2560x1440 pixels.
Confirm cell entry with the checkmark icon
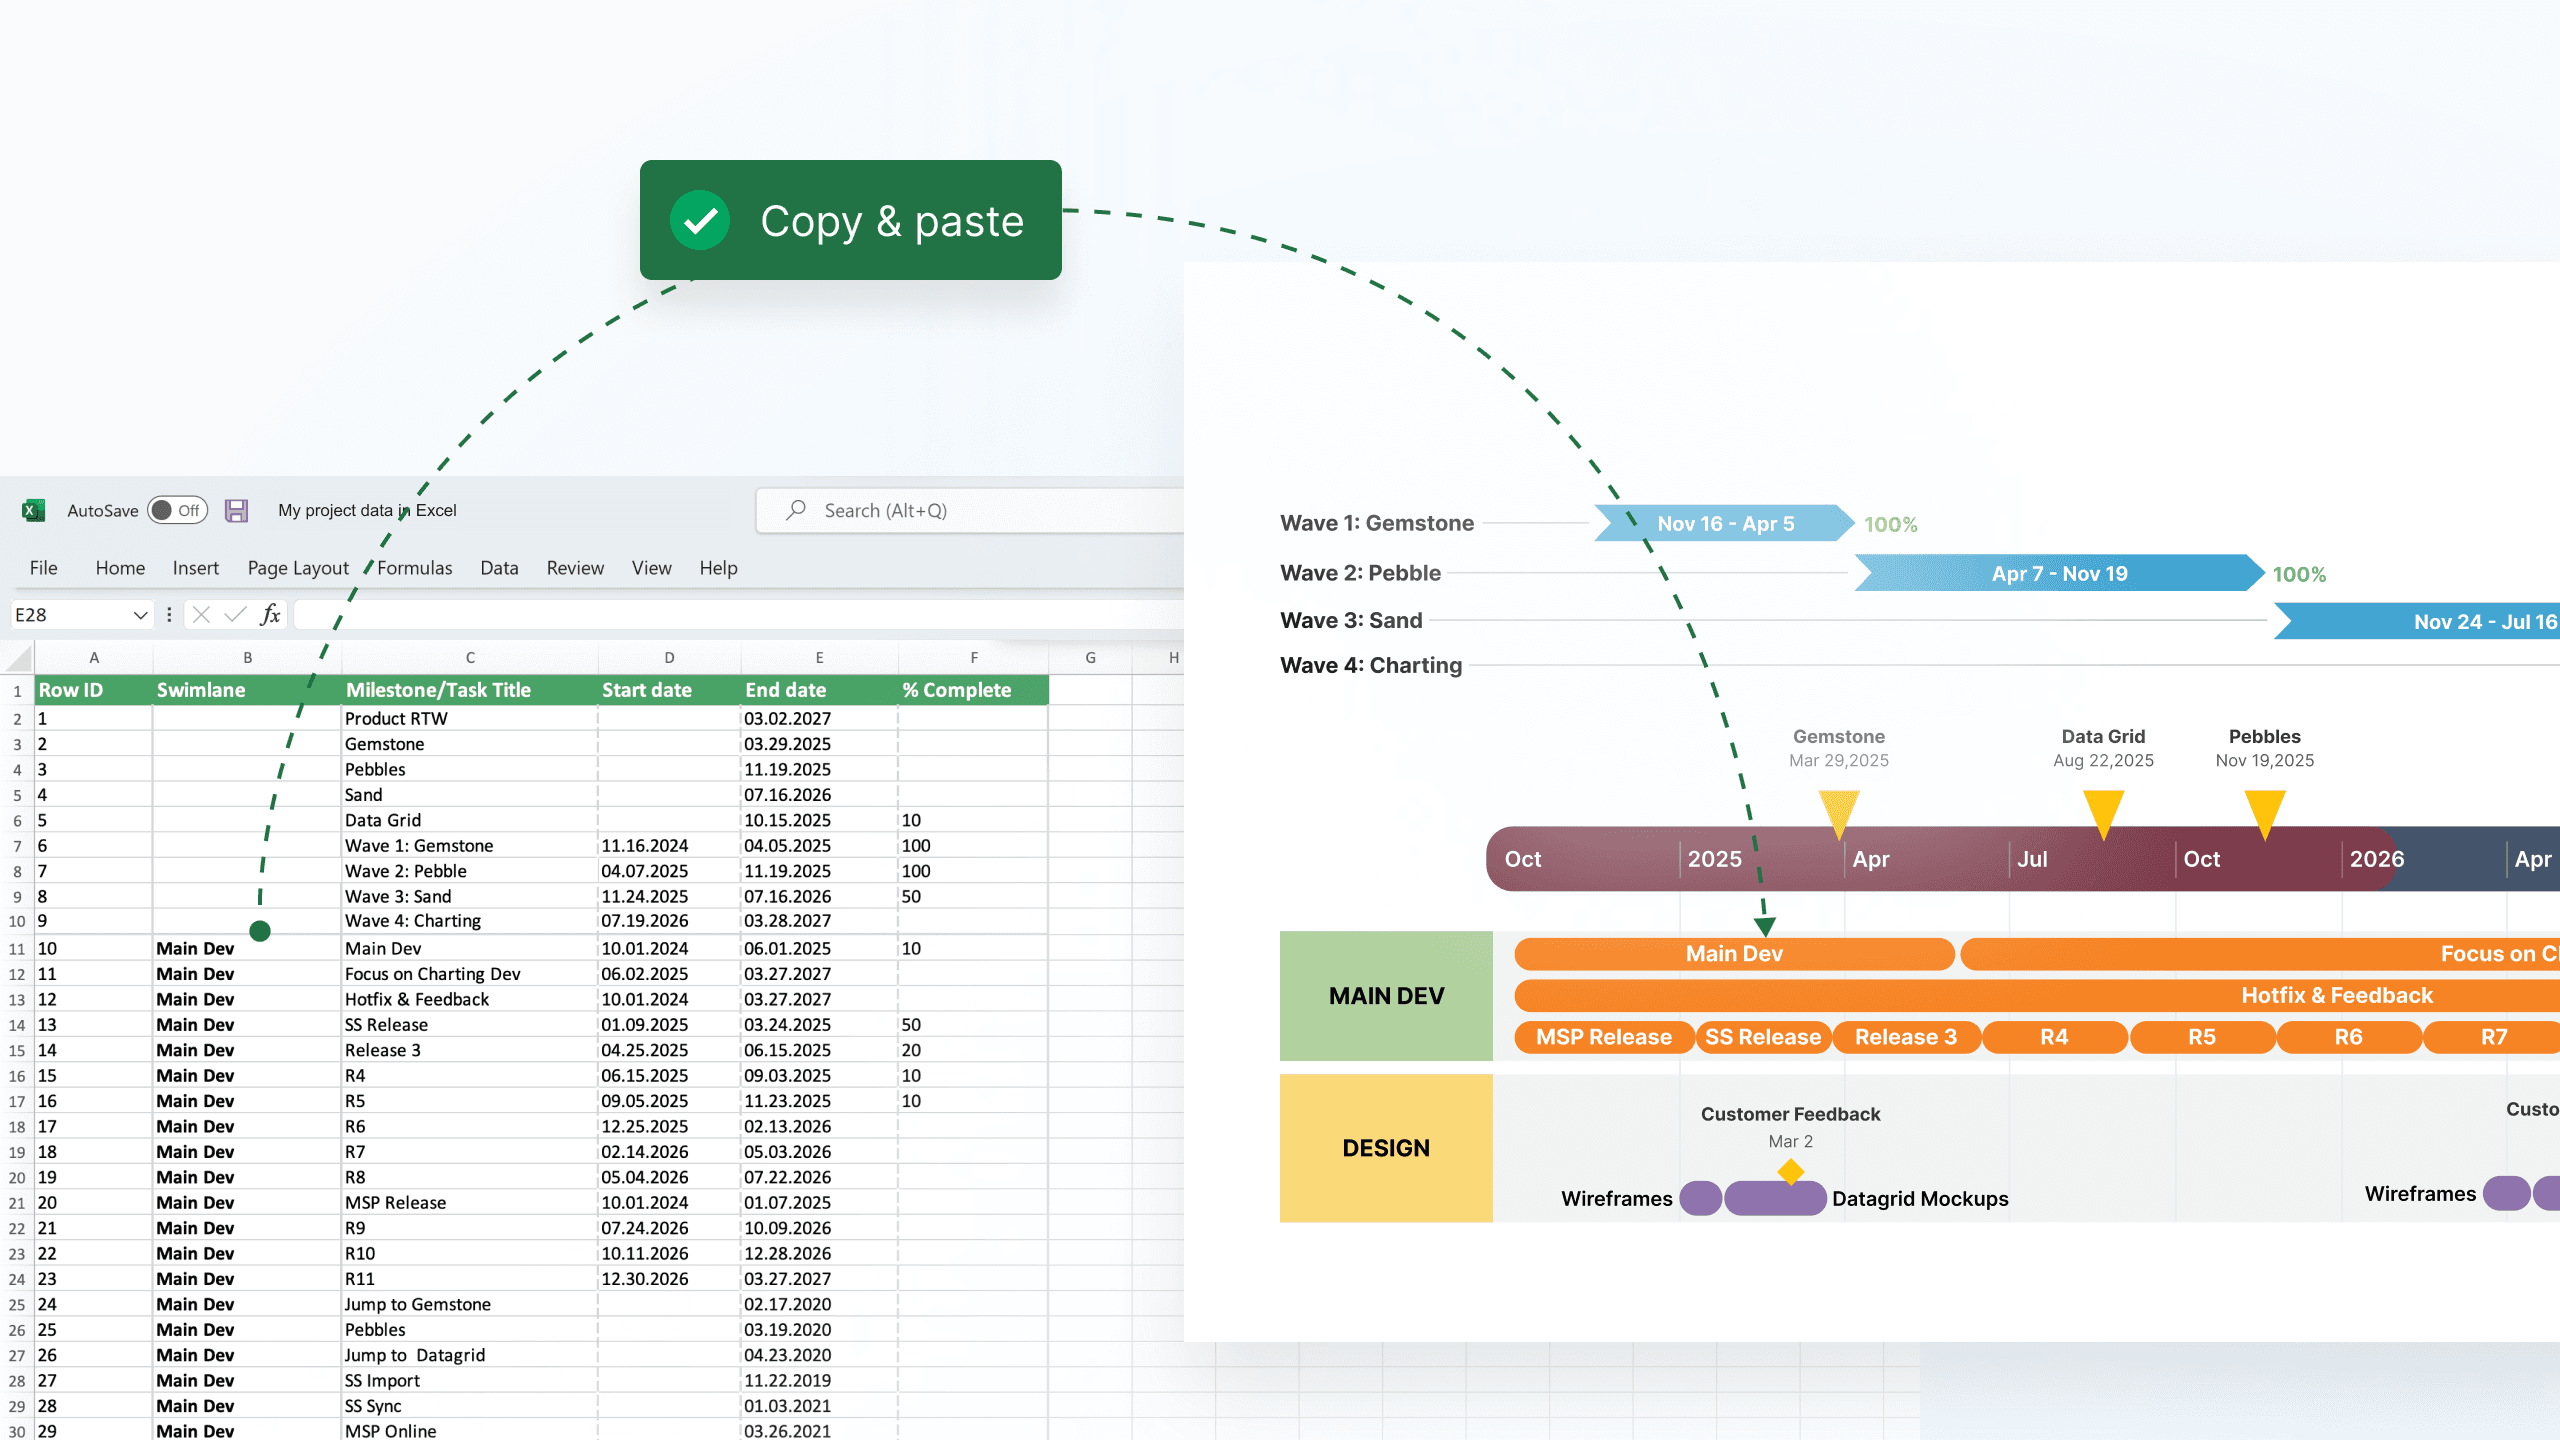tap(234, 614)
